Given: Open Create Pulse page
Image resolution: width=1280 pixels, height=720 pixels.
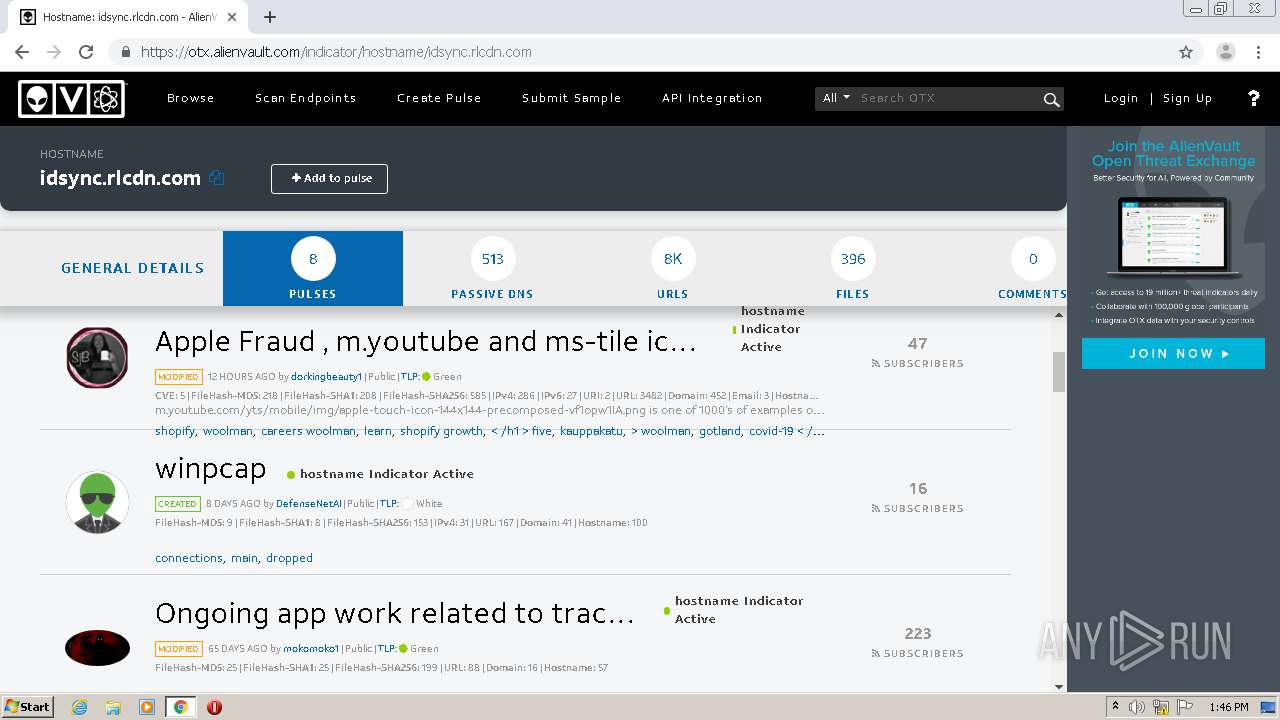Looking at the screenshot, I should coord(439,98).
